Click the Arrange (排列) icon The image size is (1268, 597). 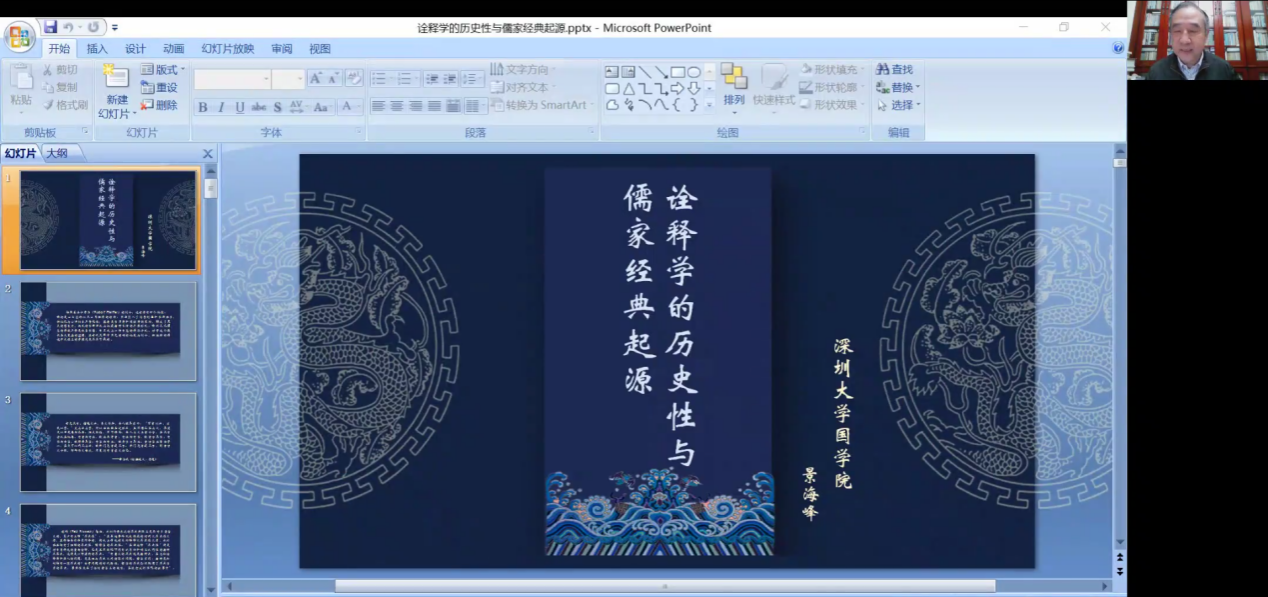click(734, 78)
